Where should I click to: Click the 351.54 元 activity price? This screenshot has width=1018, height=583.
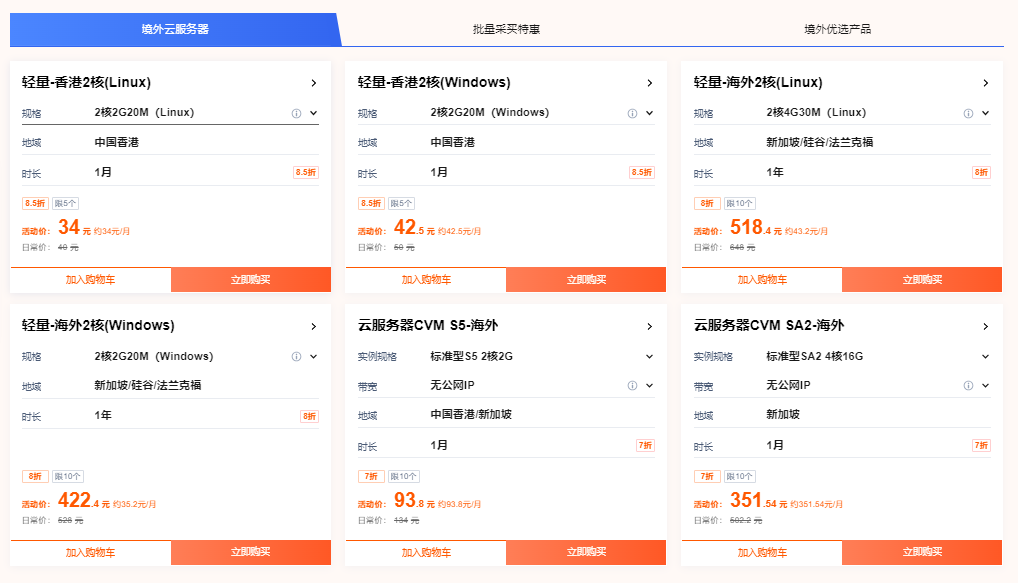click(758, 500)
